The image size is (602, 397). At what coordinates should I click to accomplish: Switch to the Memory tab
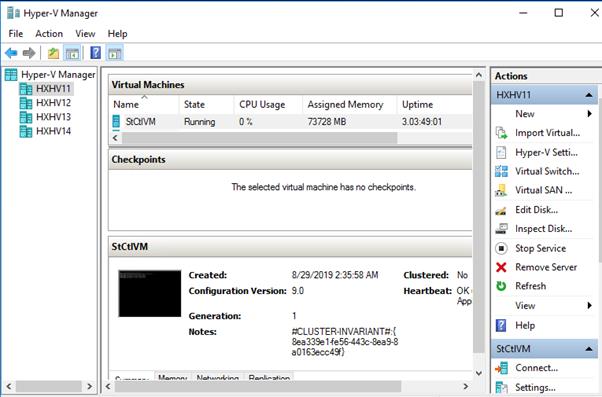click(173, 377)
